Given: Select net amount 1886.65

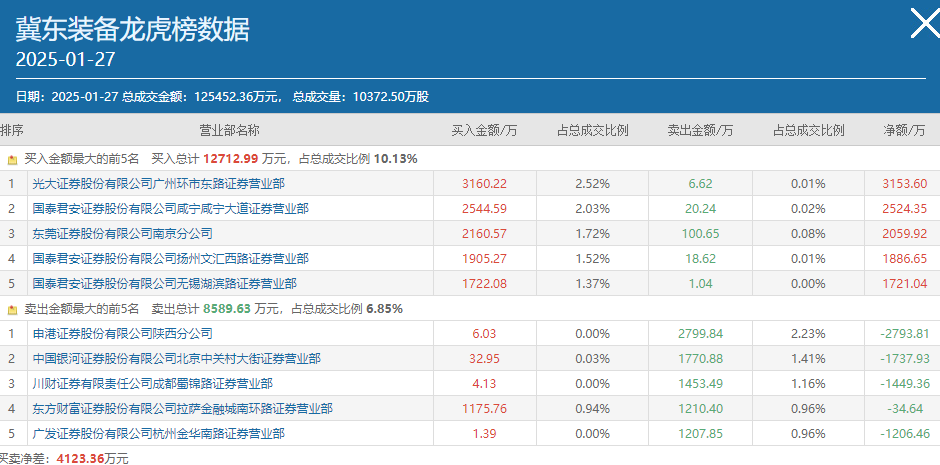Looking at the screenshot, I should 905,259.
